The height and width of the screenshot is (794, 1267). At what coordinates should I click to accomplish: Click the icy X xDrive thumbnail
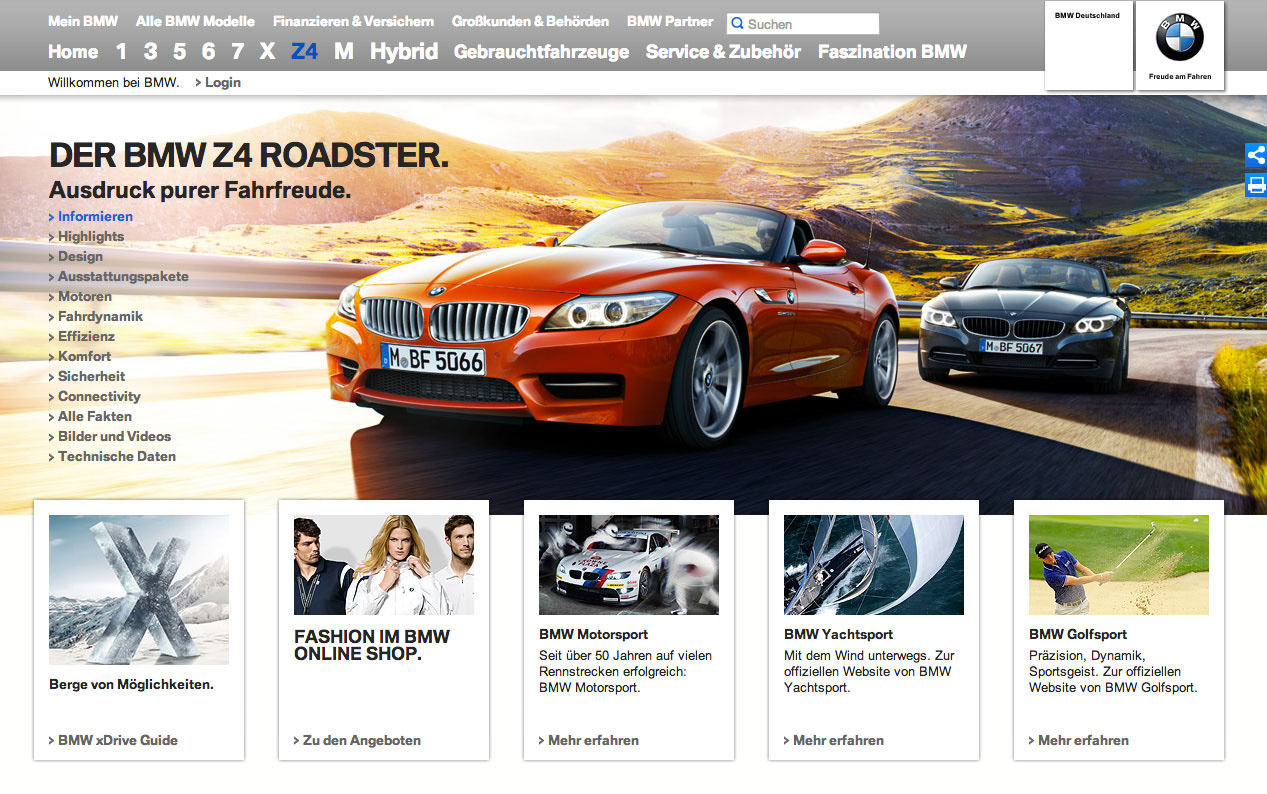tap(139, 590)
